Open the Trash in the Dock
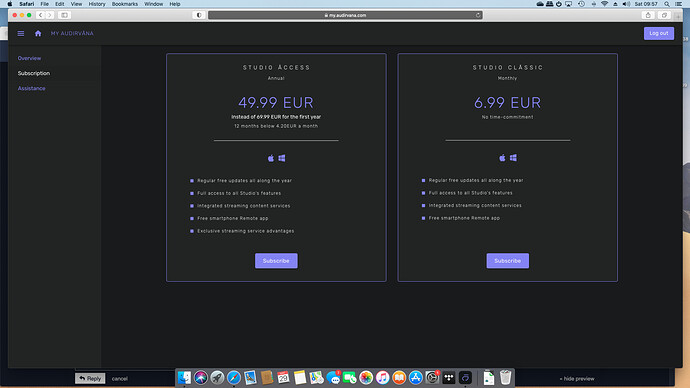Screen dimensions: 690x388 (x=506, y=377)
